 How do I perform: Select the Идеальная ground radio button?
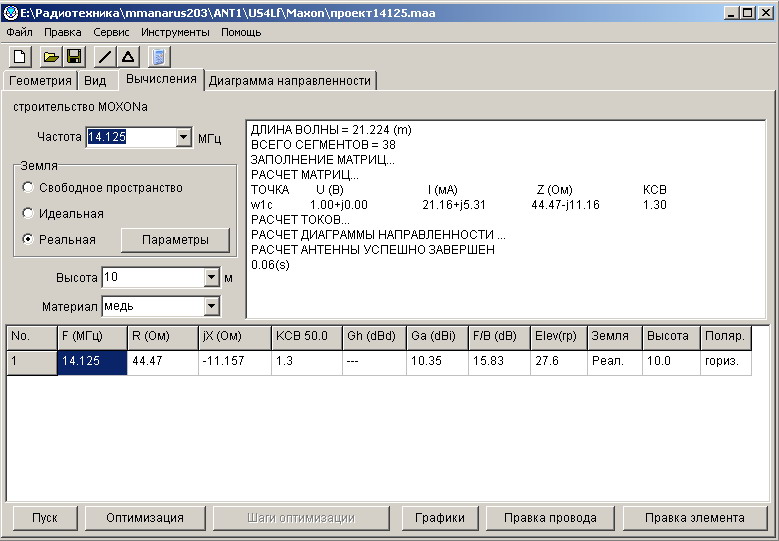28,214
